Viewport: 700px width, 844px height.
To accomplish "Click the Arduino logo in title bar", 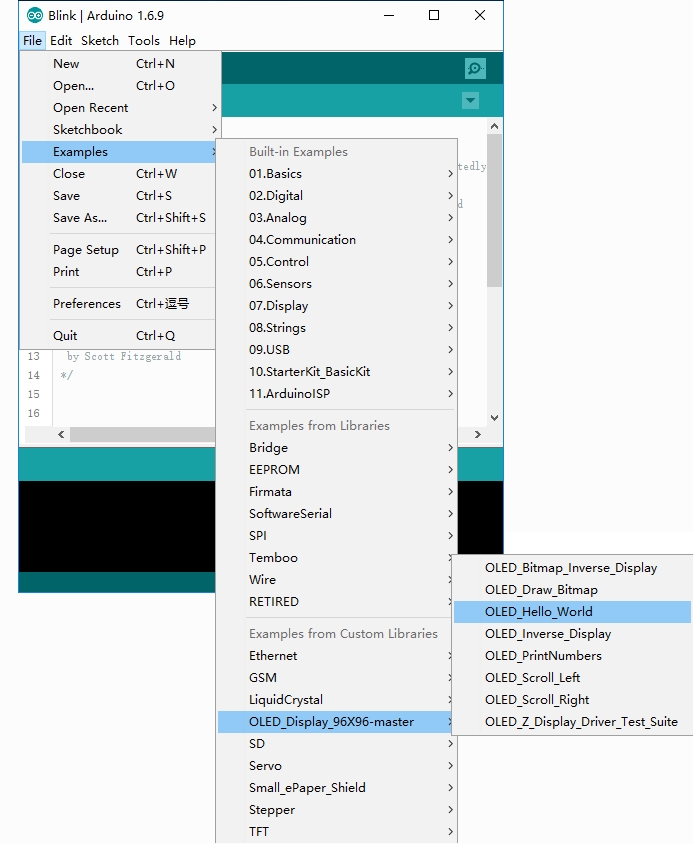I will 35,15.
